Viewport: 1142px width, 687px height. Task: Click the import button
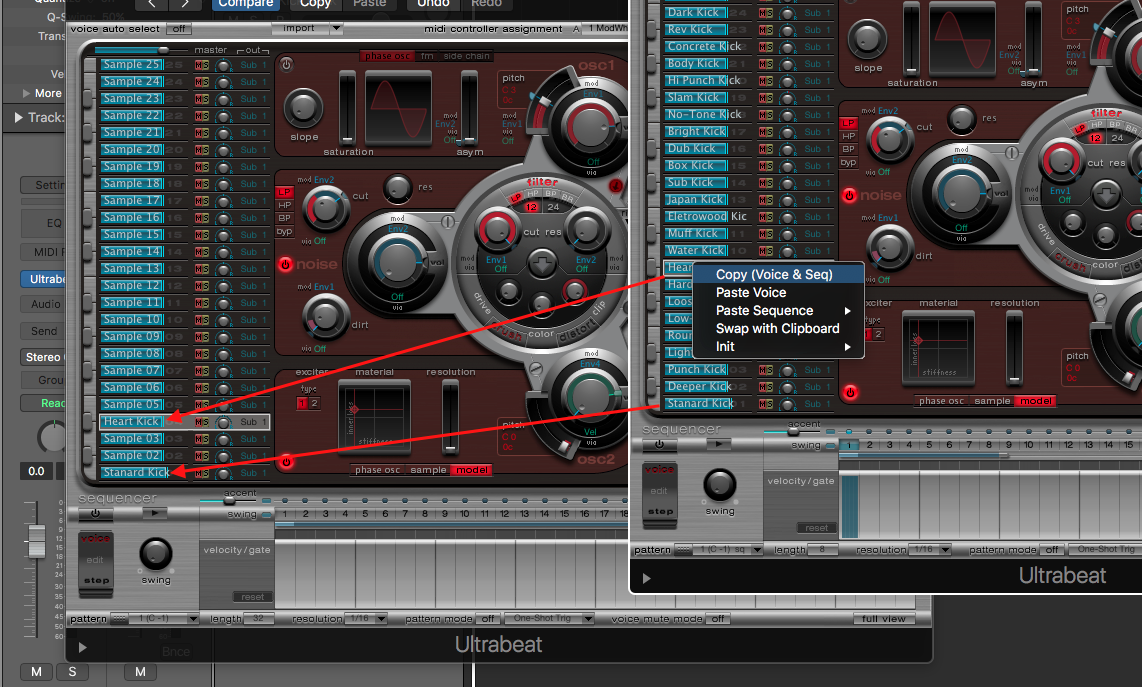click(299, 28)
